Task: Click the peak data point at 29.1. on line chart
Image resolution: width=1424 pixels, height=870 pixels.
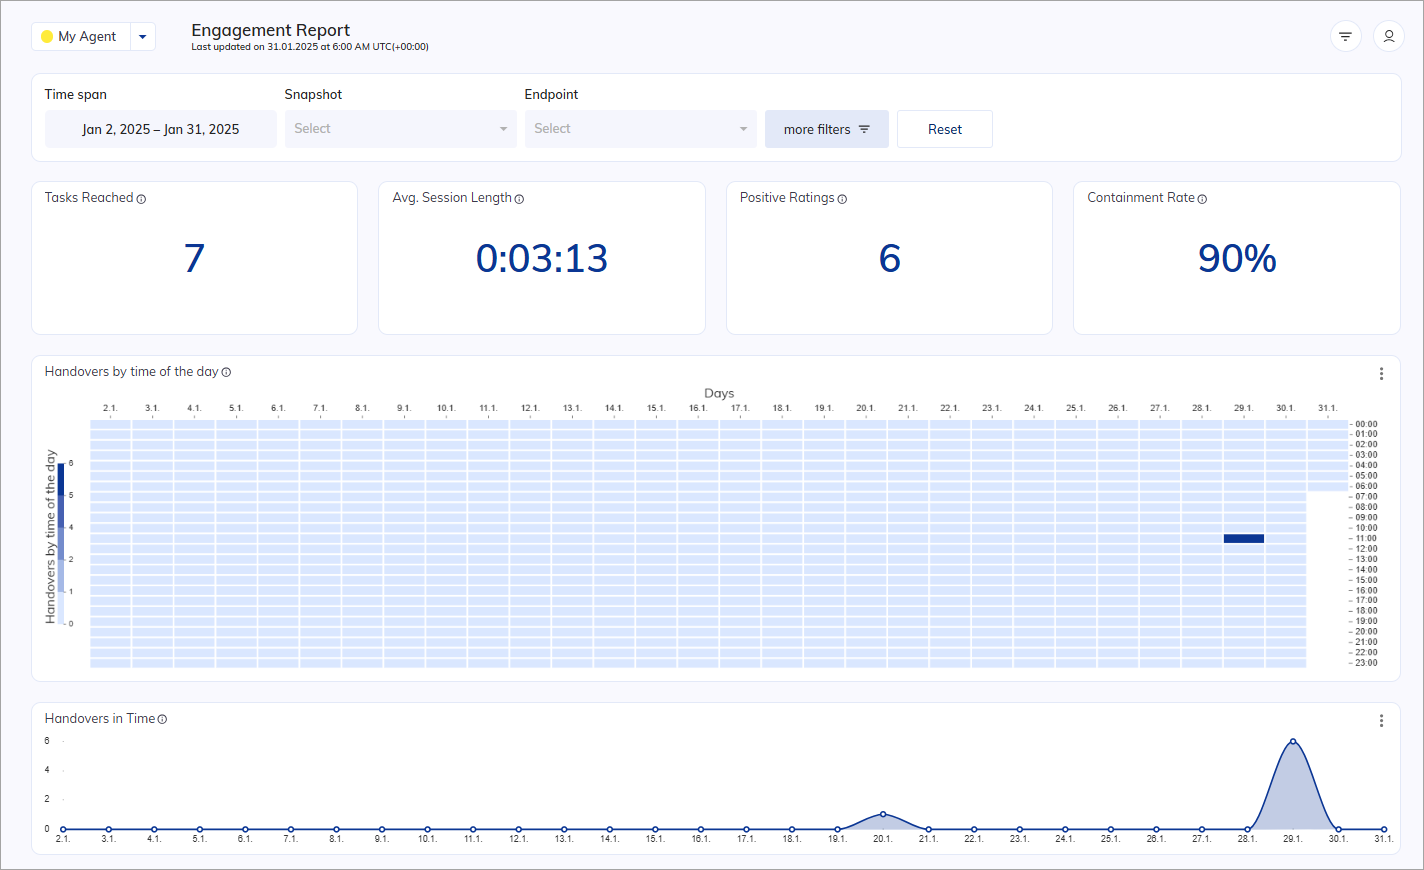Action: click(x=1293, y=742)
